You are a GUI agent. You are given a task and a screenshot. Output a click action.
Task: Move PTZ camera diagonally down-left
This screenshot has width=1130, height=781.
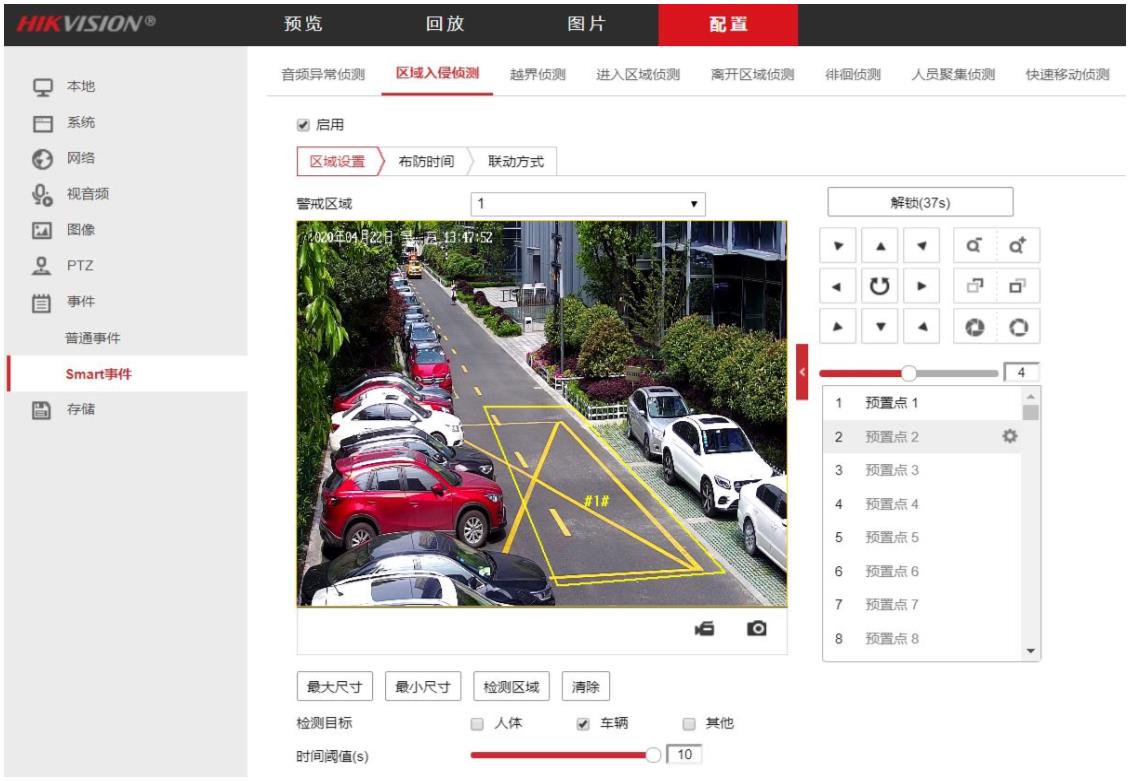click(837, 326)
